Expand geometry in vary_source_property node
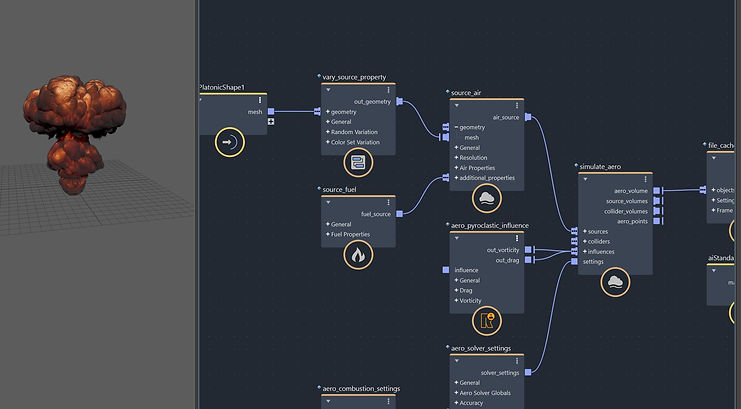 coord(328,112)
